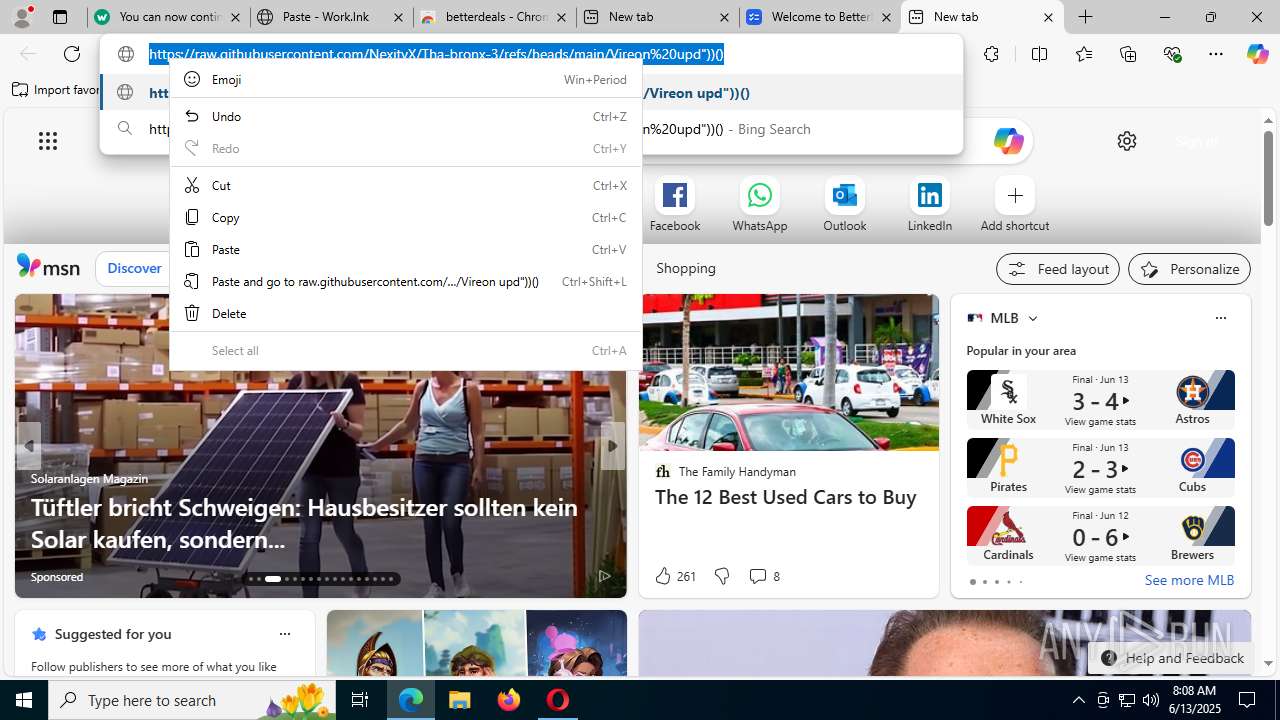Open Task View on taskbar
Viewport: 1280px width, 720px height.
pos(360,700)
